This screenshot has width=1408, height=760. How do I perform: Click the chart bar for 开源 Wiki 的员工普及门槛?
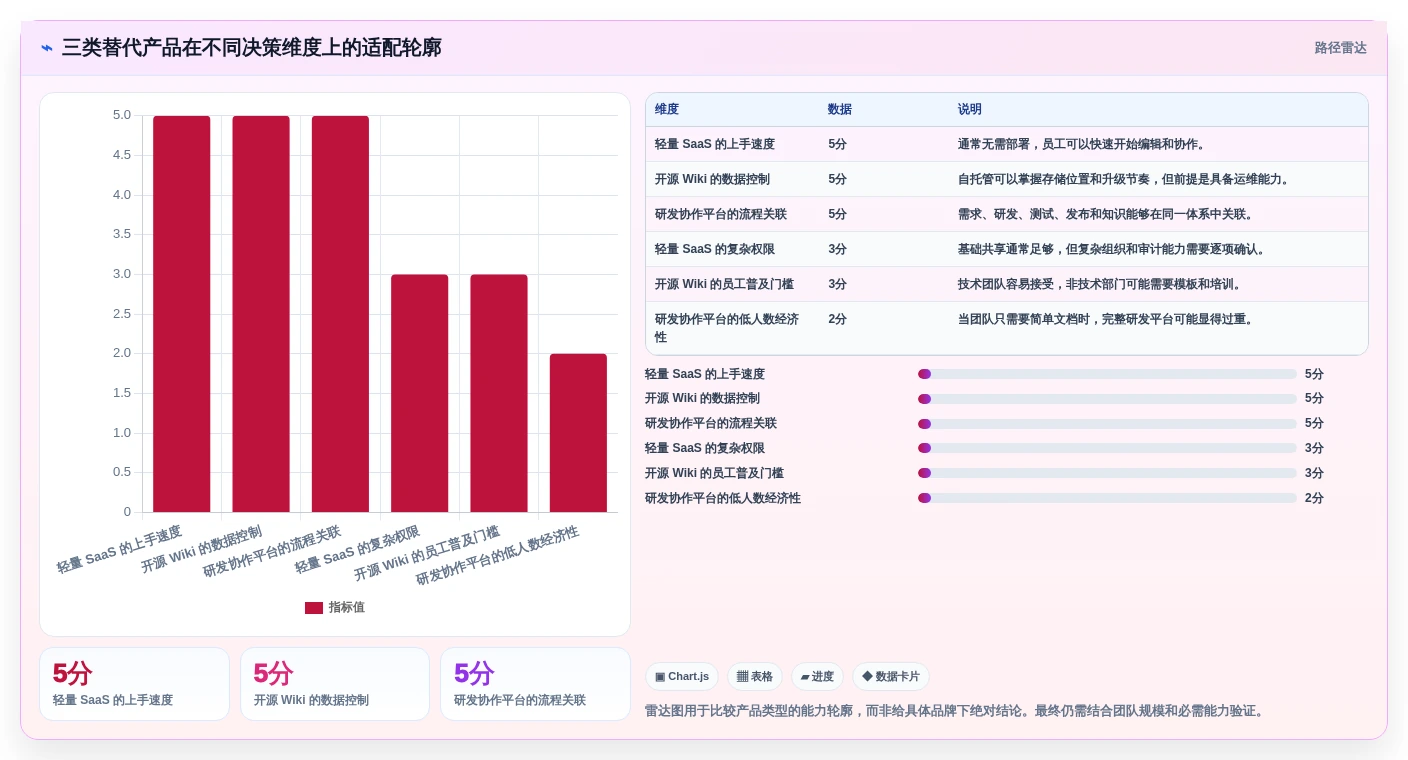click(x=499, y=393)
